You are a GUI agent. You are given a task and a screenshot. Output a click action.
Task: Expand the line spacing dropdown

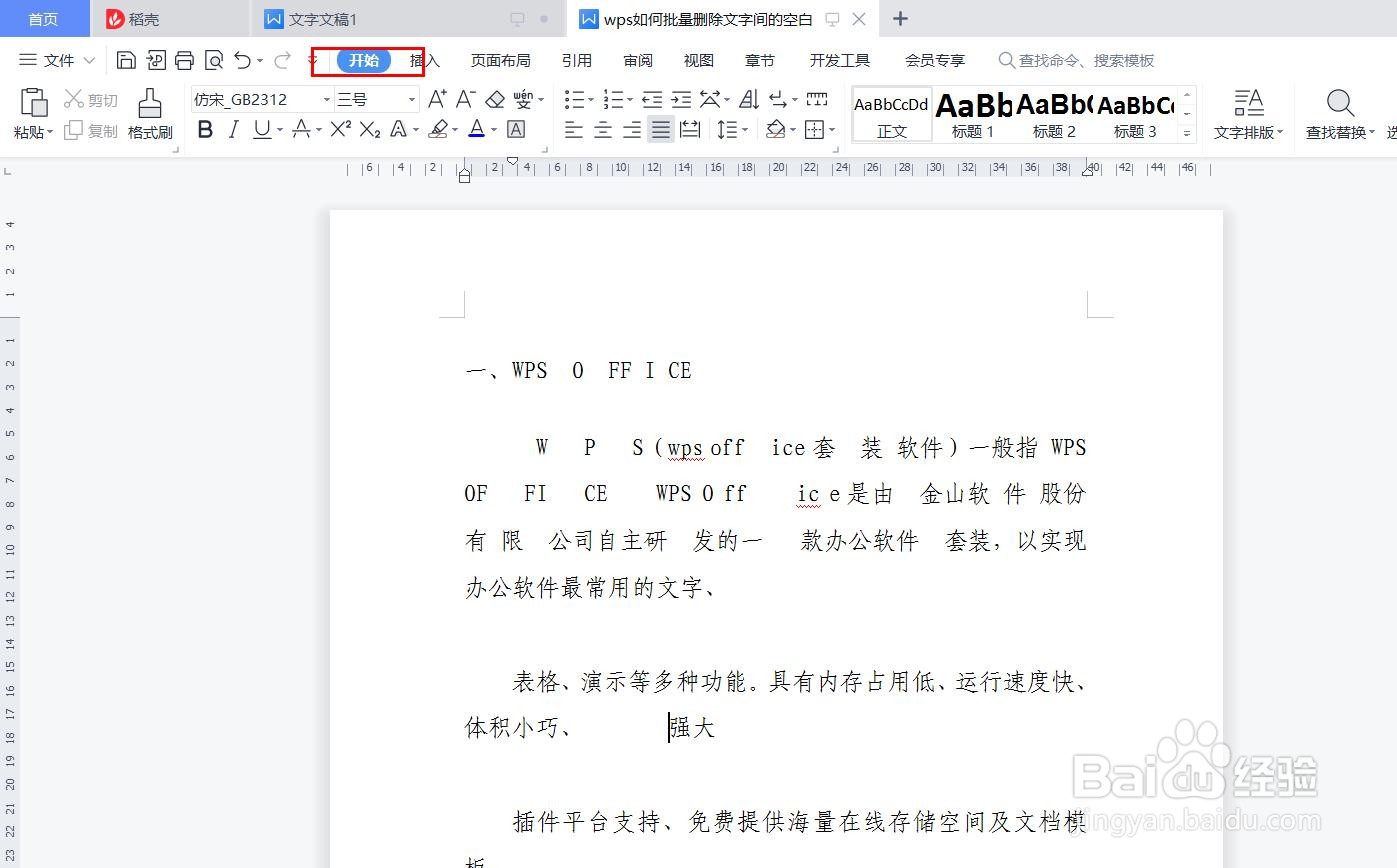747,130
